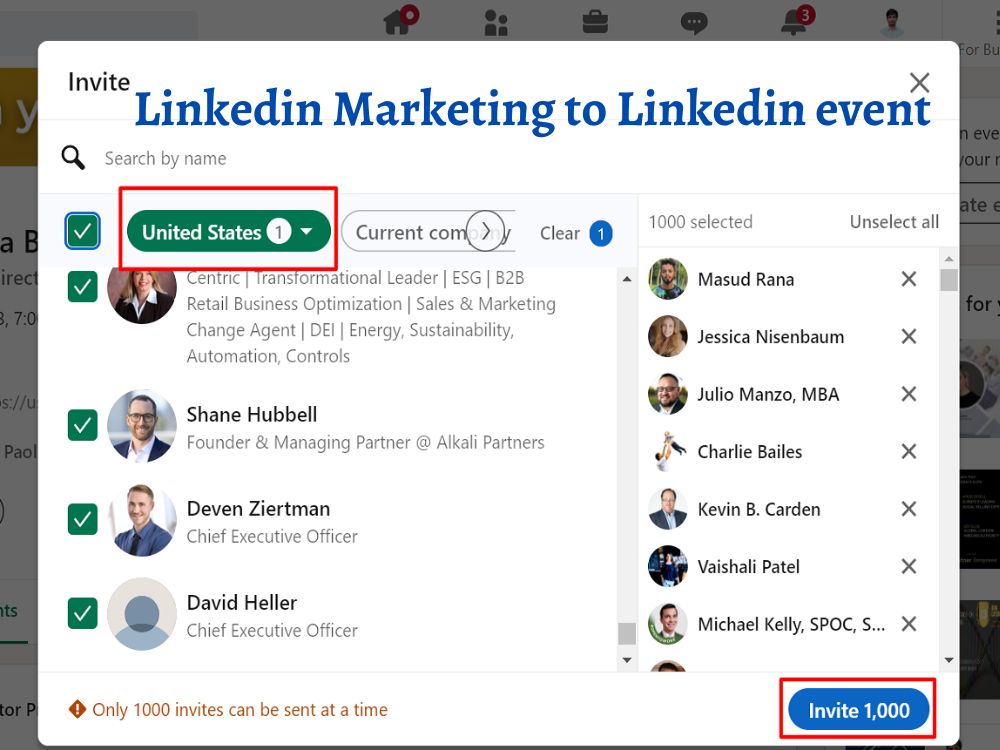Open the LinkedIn Home feed icon

tap(396, 22)
